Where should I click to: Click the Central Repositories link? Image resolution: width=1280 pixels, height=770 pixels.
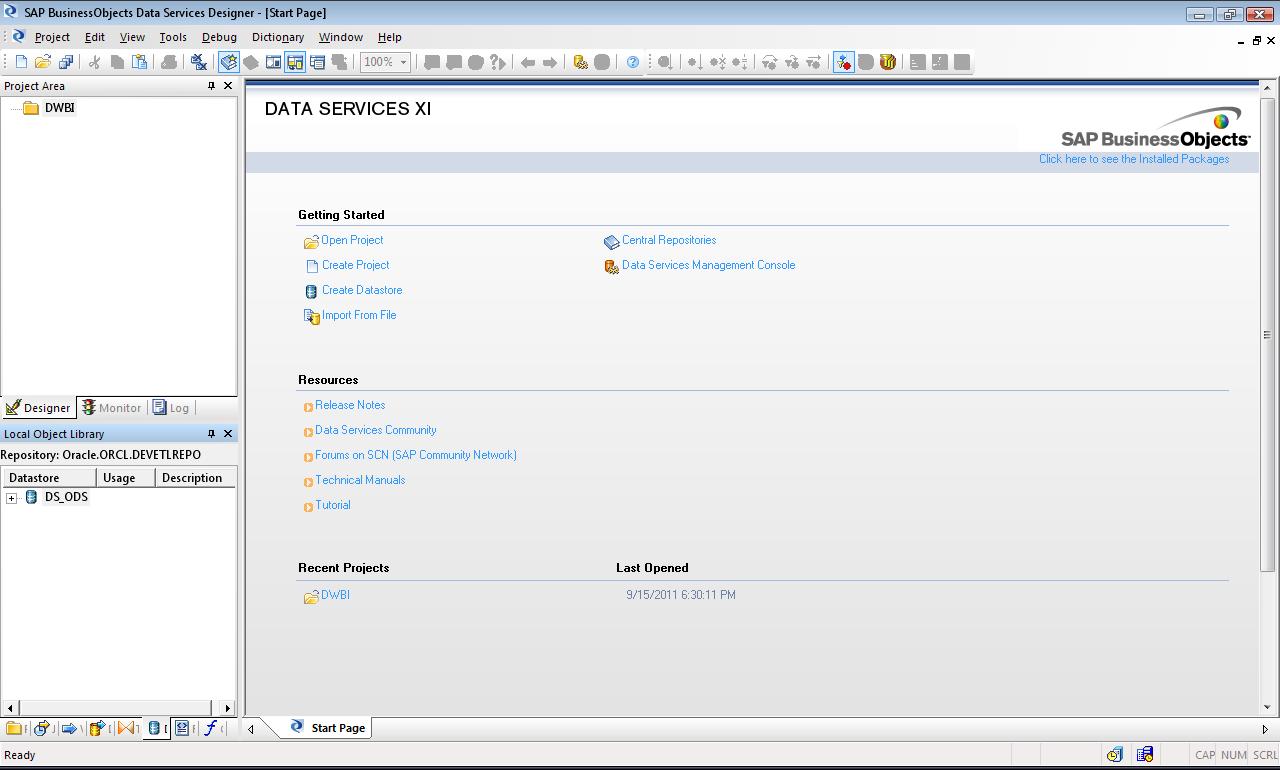[669, 240]
